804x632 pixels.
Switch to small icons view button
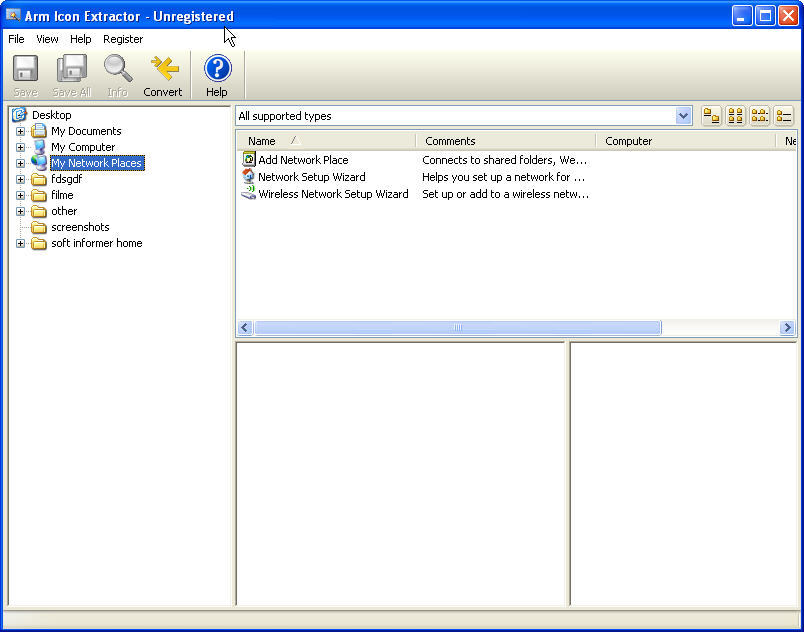735,116
